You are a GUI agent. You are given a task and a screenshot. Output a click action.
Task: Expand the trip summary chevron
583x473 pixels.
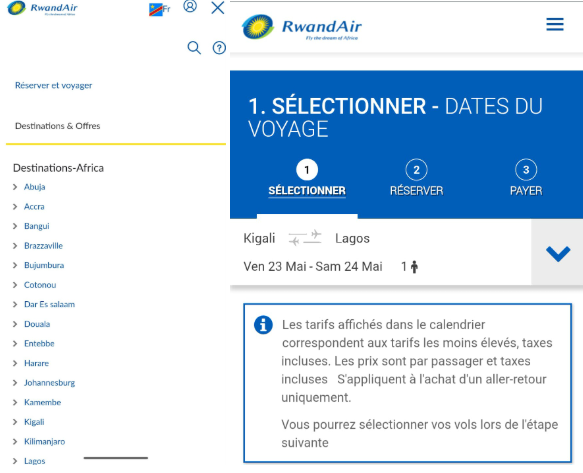pos(558,253)
